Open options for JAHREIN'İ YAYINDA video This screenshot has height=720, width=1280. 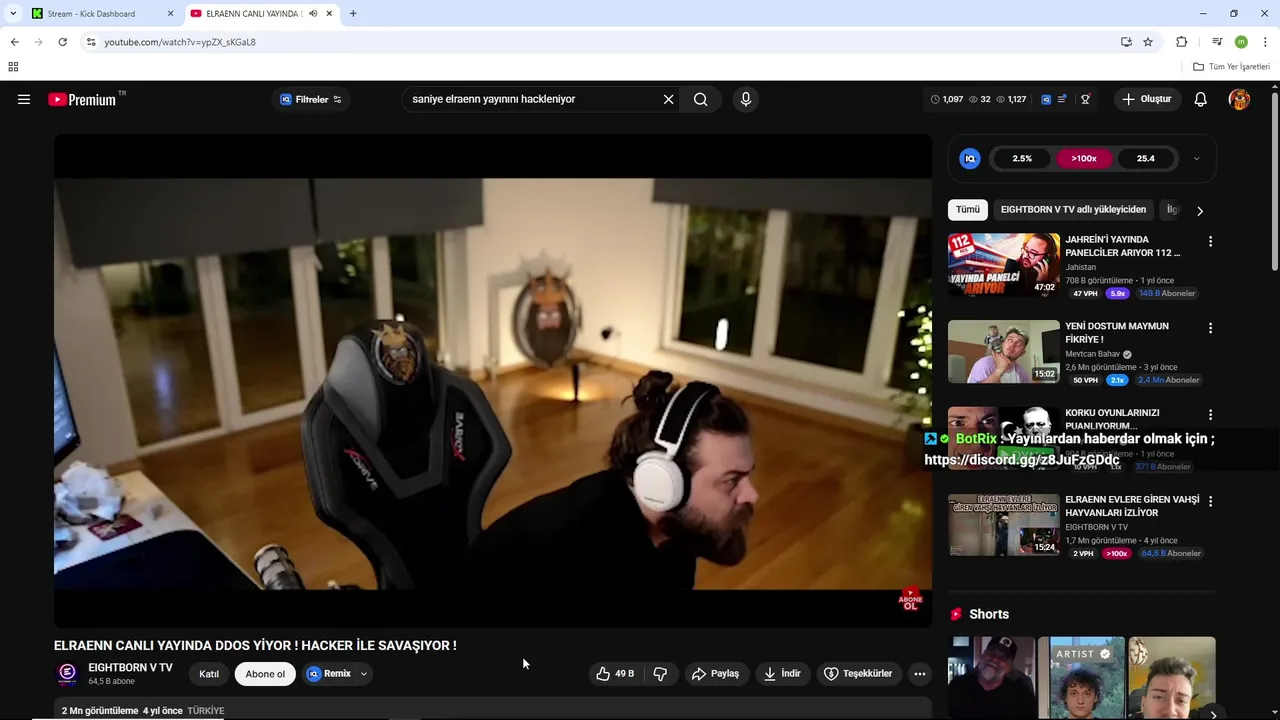(x=1210, y=241)
